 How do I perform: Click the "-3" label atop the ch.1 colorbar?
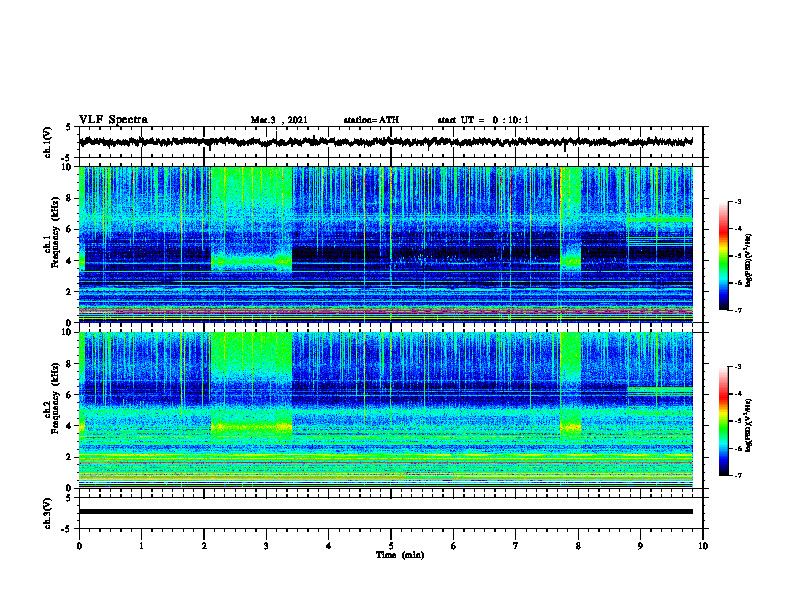pos(738,202)
